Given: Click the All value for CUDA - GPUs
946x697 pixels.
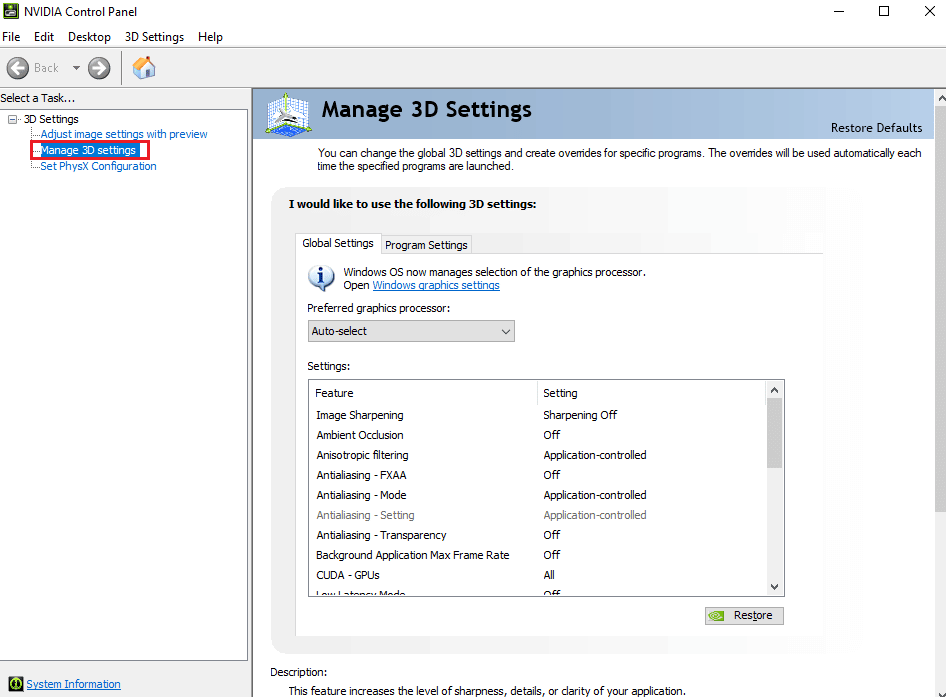Looking at the screenshot, I should click(548, 575).
